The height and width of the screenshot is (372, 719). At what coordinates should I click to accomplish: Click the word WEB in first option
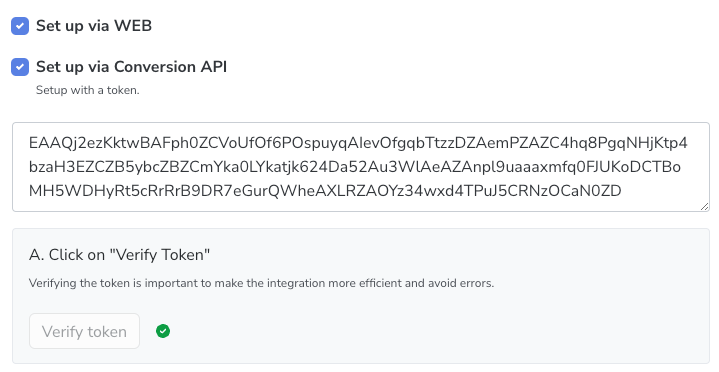133,26
